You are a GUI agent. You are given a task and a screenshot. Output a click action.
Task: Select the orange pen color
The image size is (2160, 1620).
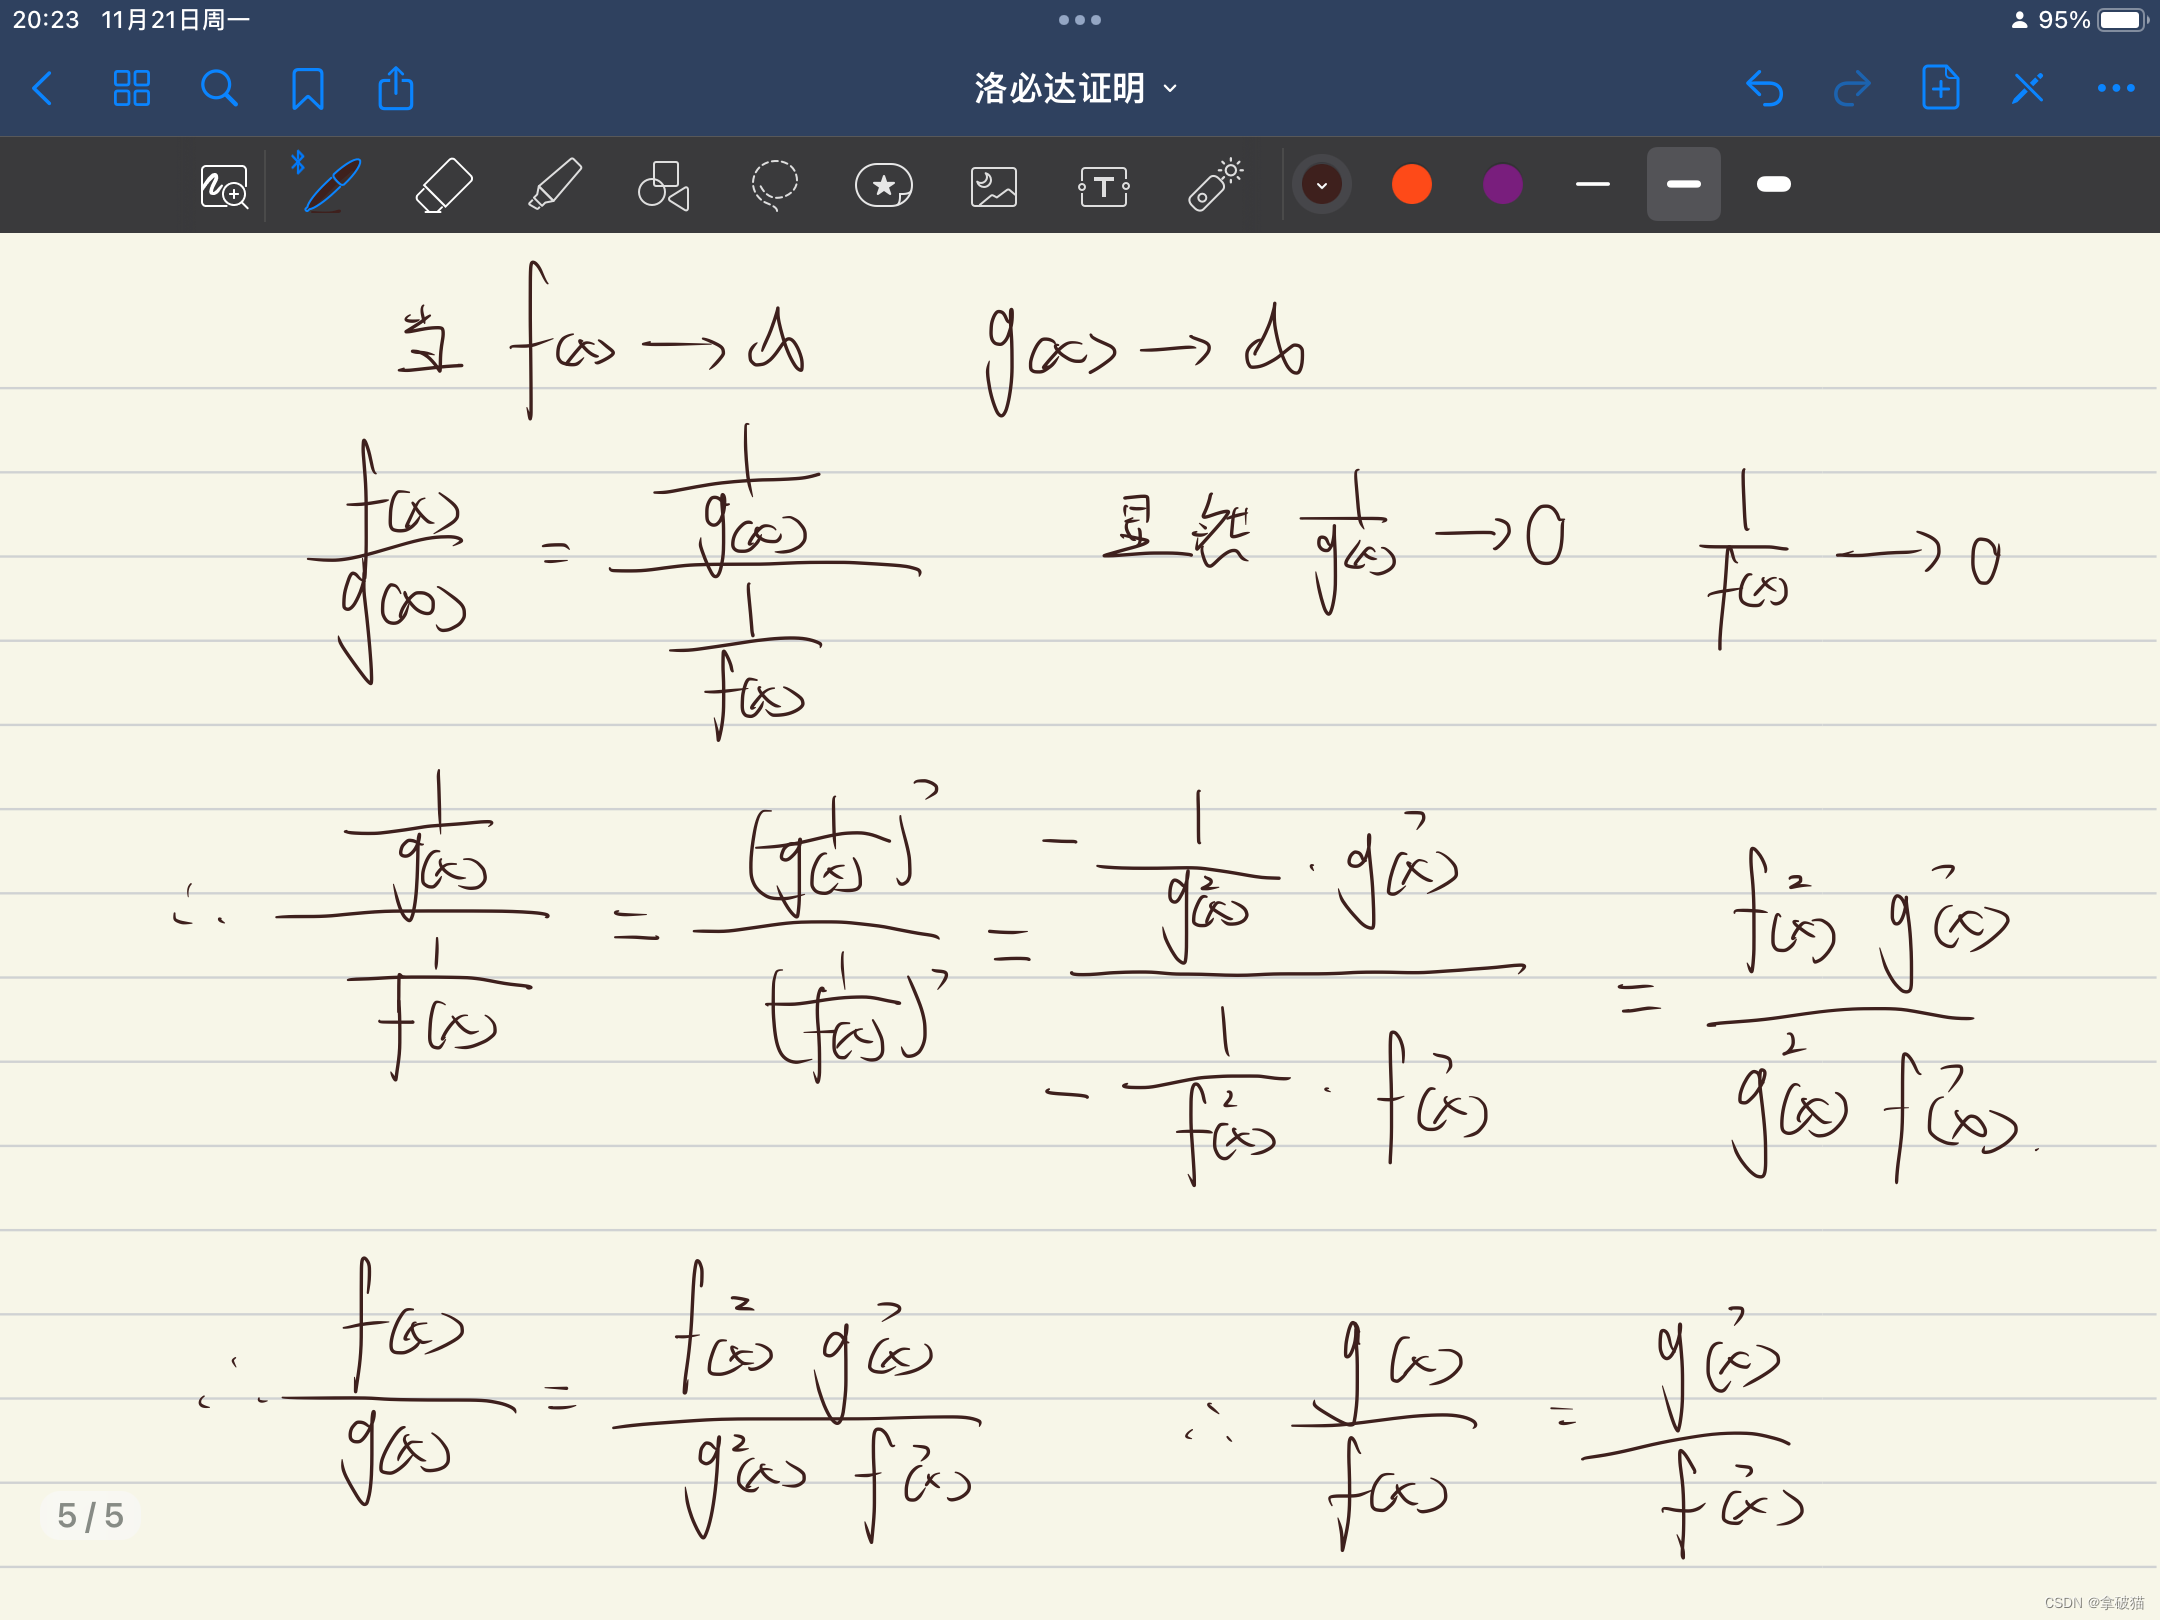click(1411, 184)
